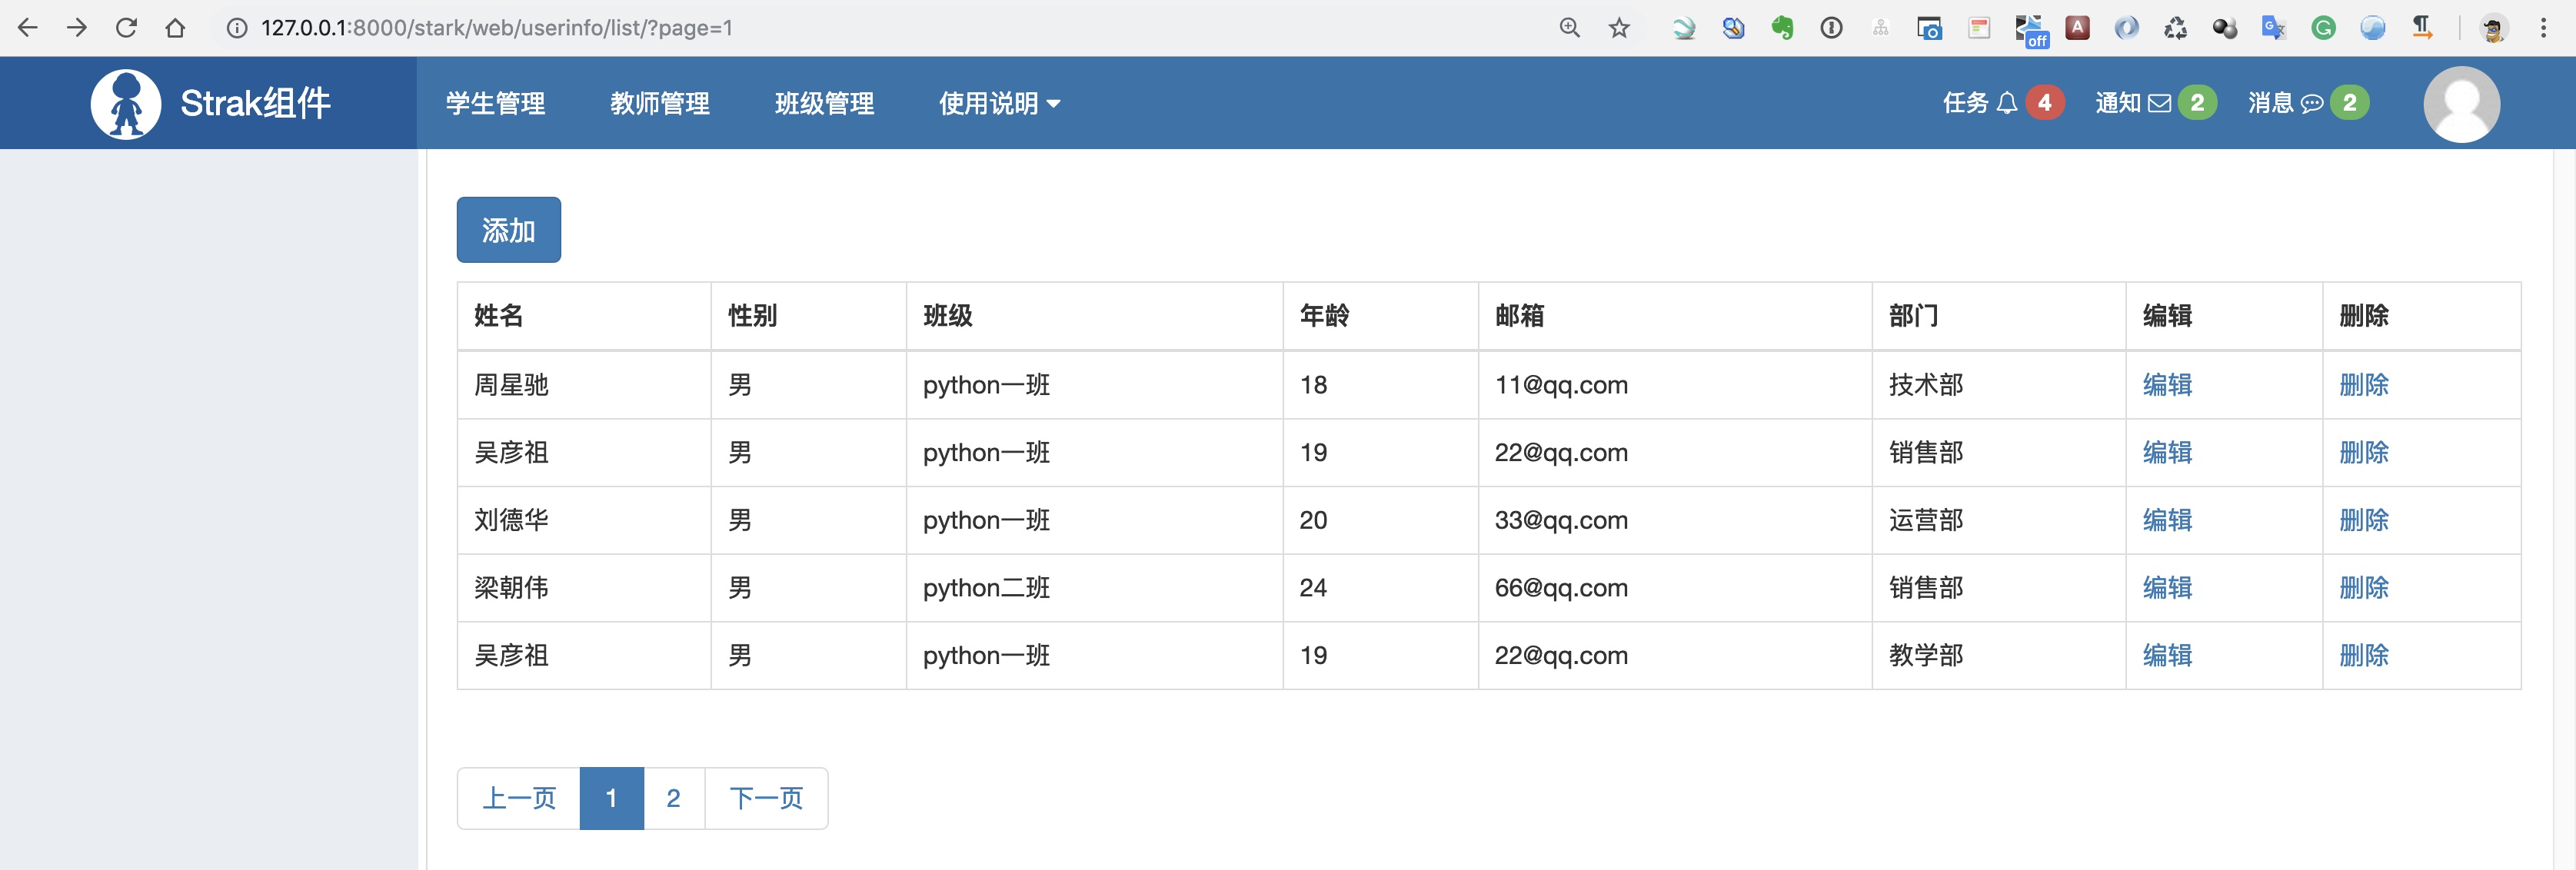The width and height of the screenshot is (2576, 870).
Task: Open the blue ring extension icon
Action: (x=2127, y=28)
